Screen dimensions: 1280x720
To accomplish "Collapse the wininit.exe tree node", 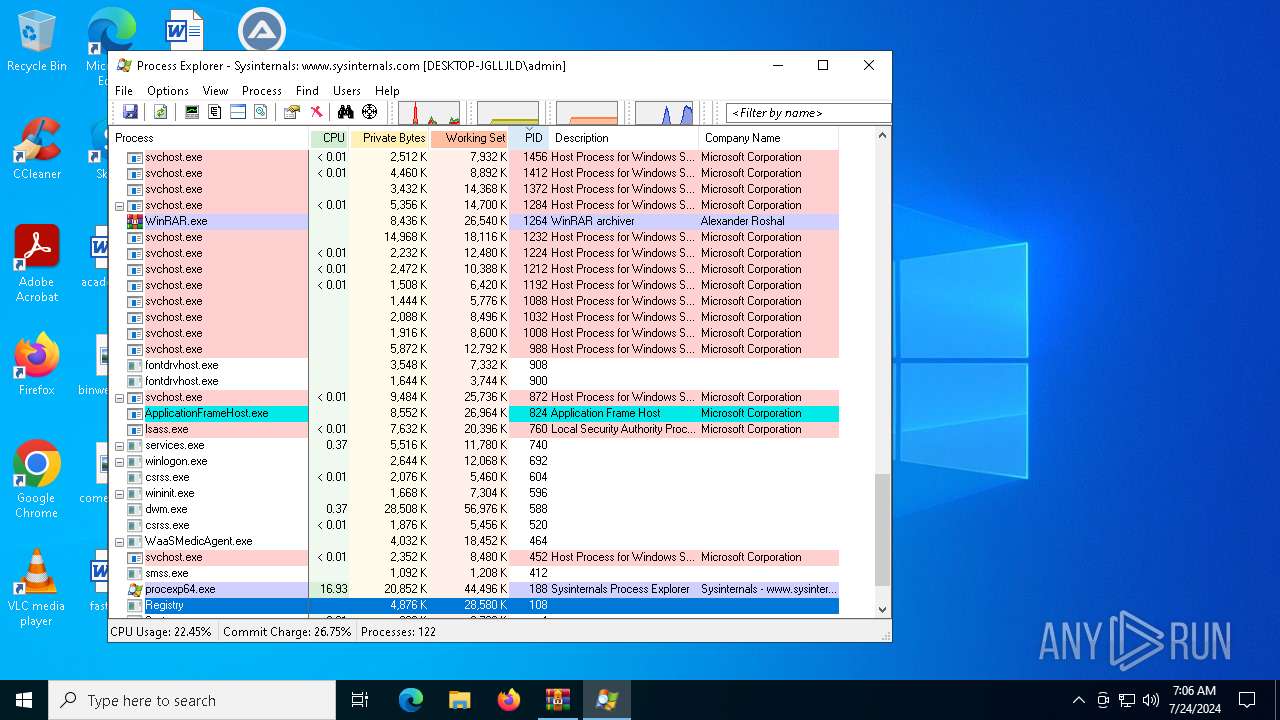I will pyautogui.click(x=119, y=493).
